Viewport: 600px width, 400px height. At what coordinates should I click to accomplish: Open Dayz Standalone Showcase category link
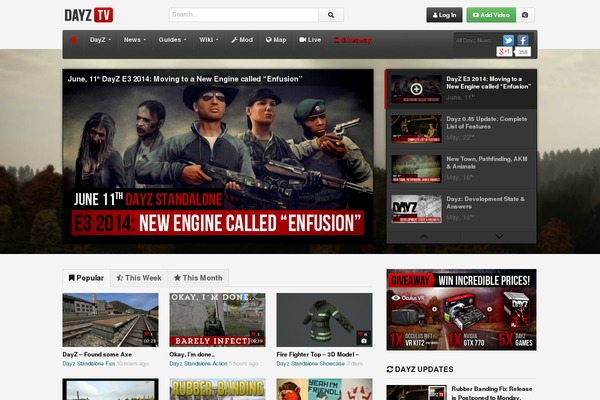click(x=311, y=364)
